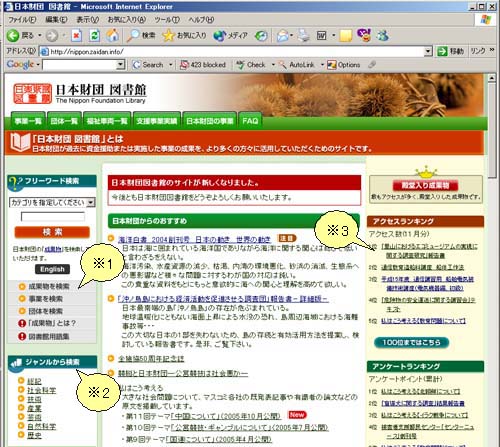Click the Mail envelope toolbar icon
This screenshot has width=500, height=447.
point(283,36)
